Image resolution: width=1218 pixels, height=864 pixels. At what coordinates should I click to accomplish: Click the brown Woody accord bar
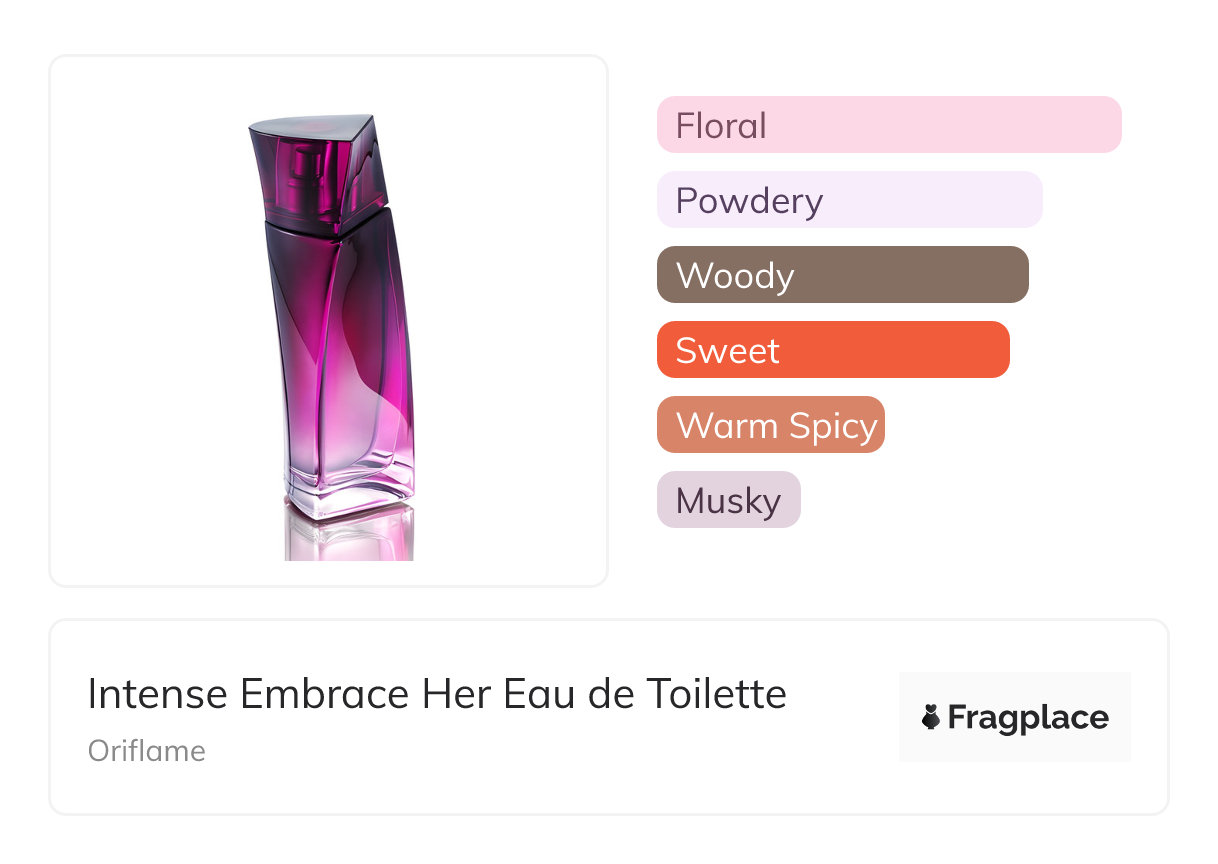click(x=842, y=275)
